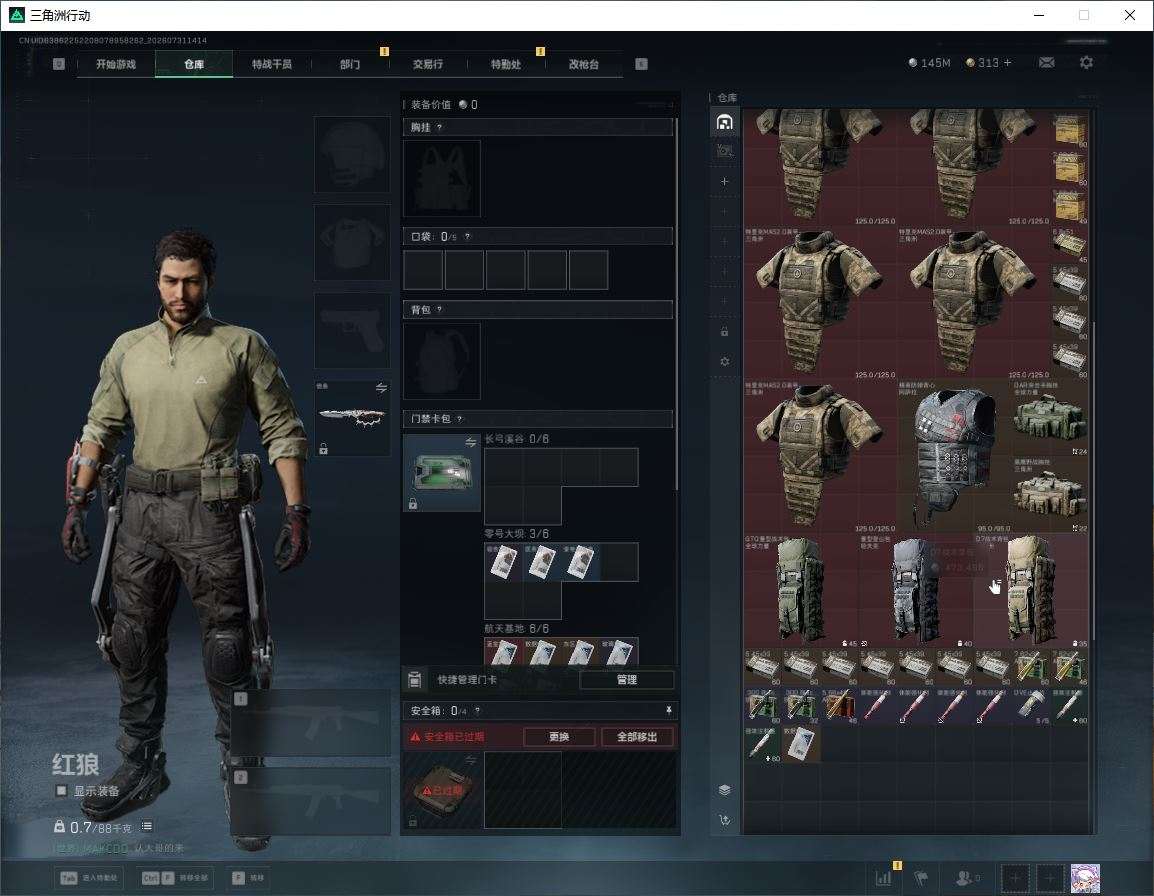Select the DAR chest rig item
The width and height of the screenshot is (1154, 896).
point(1050,417)
